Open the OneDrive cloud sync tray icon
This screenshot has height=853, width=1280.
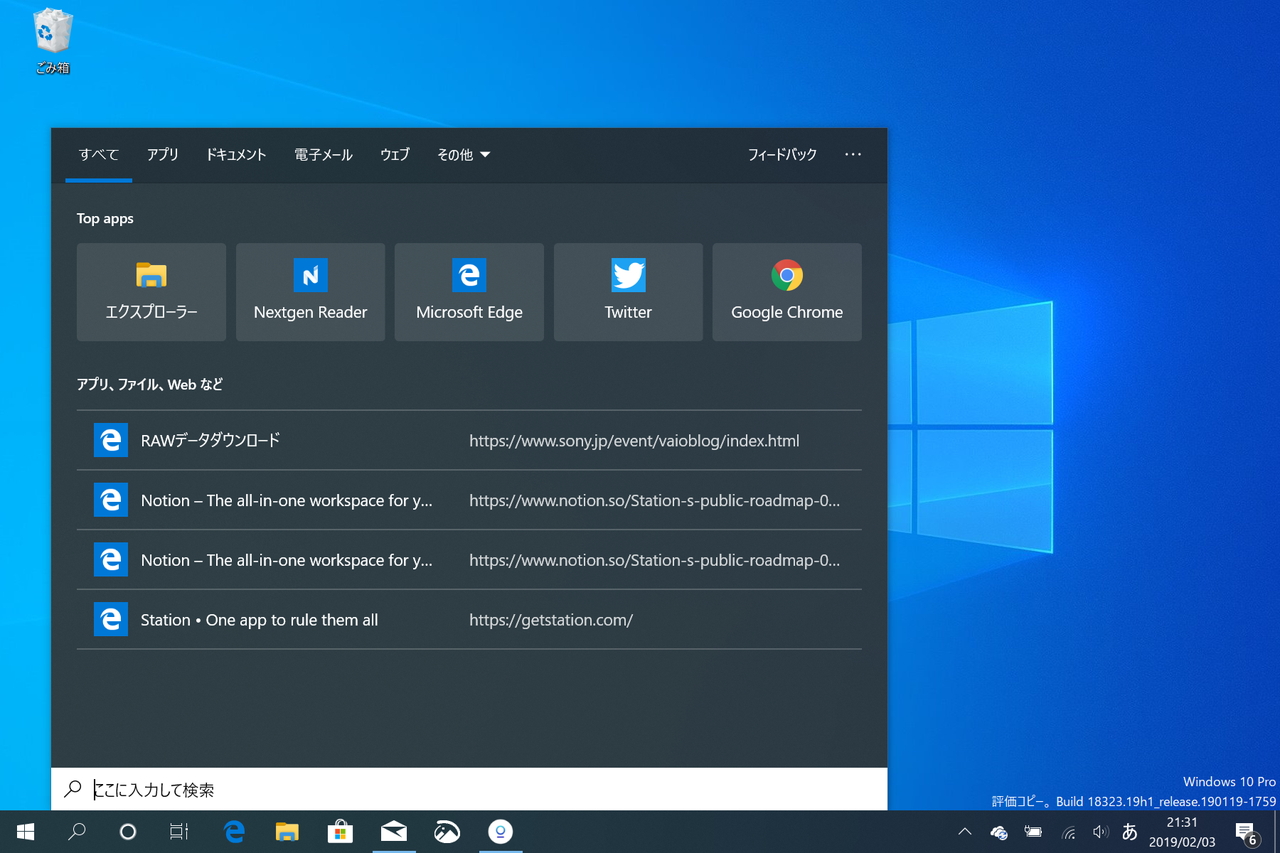pos(999,832)
